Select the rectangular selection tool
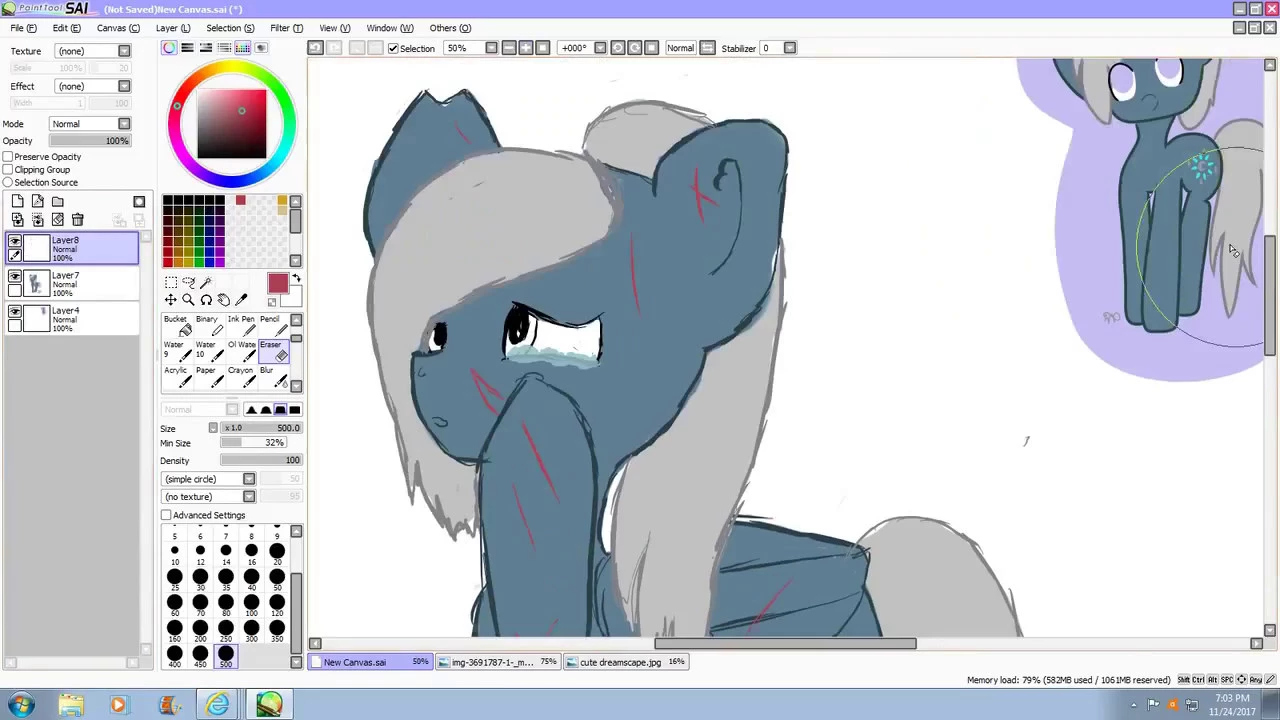 pyautogui.click(x=171, y=282)
